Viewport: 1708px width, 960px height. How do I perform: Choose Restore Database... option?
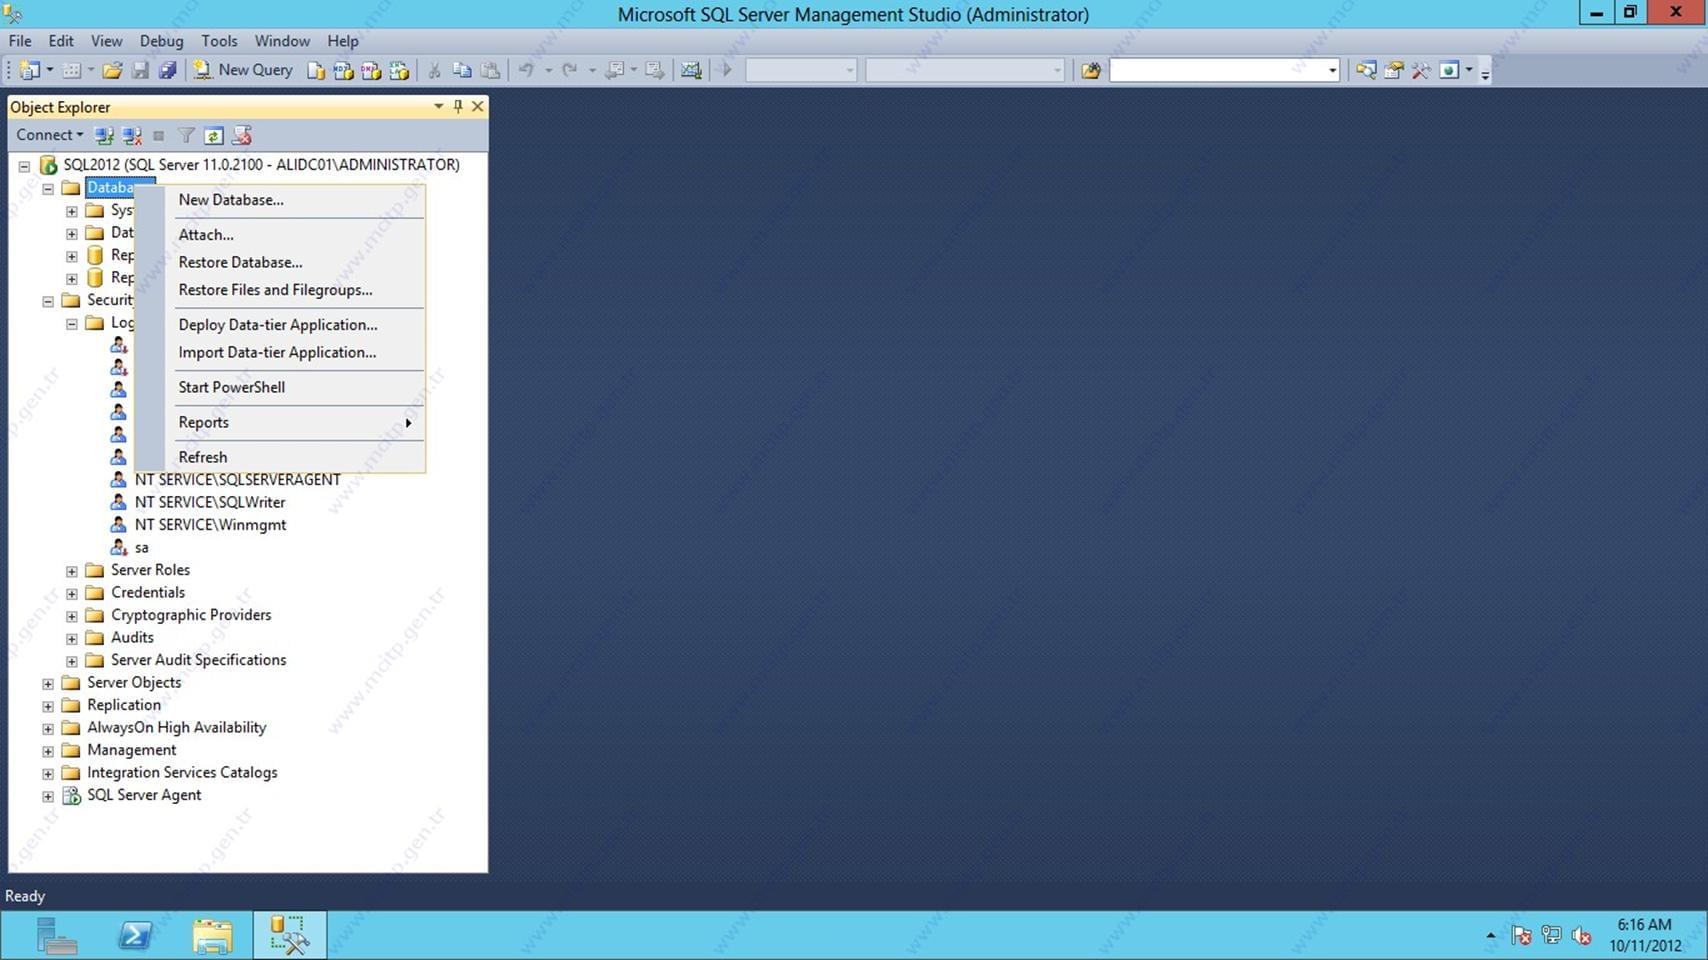coord(280,262)
